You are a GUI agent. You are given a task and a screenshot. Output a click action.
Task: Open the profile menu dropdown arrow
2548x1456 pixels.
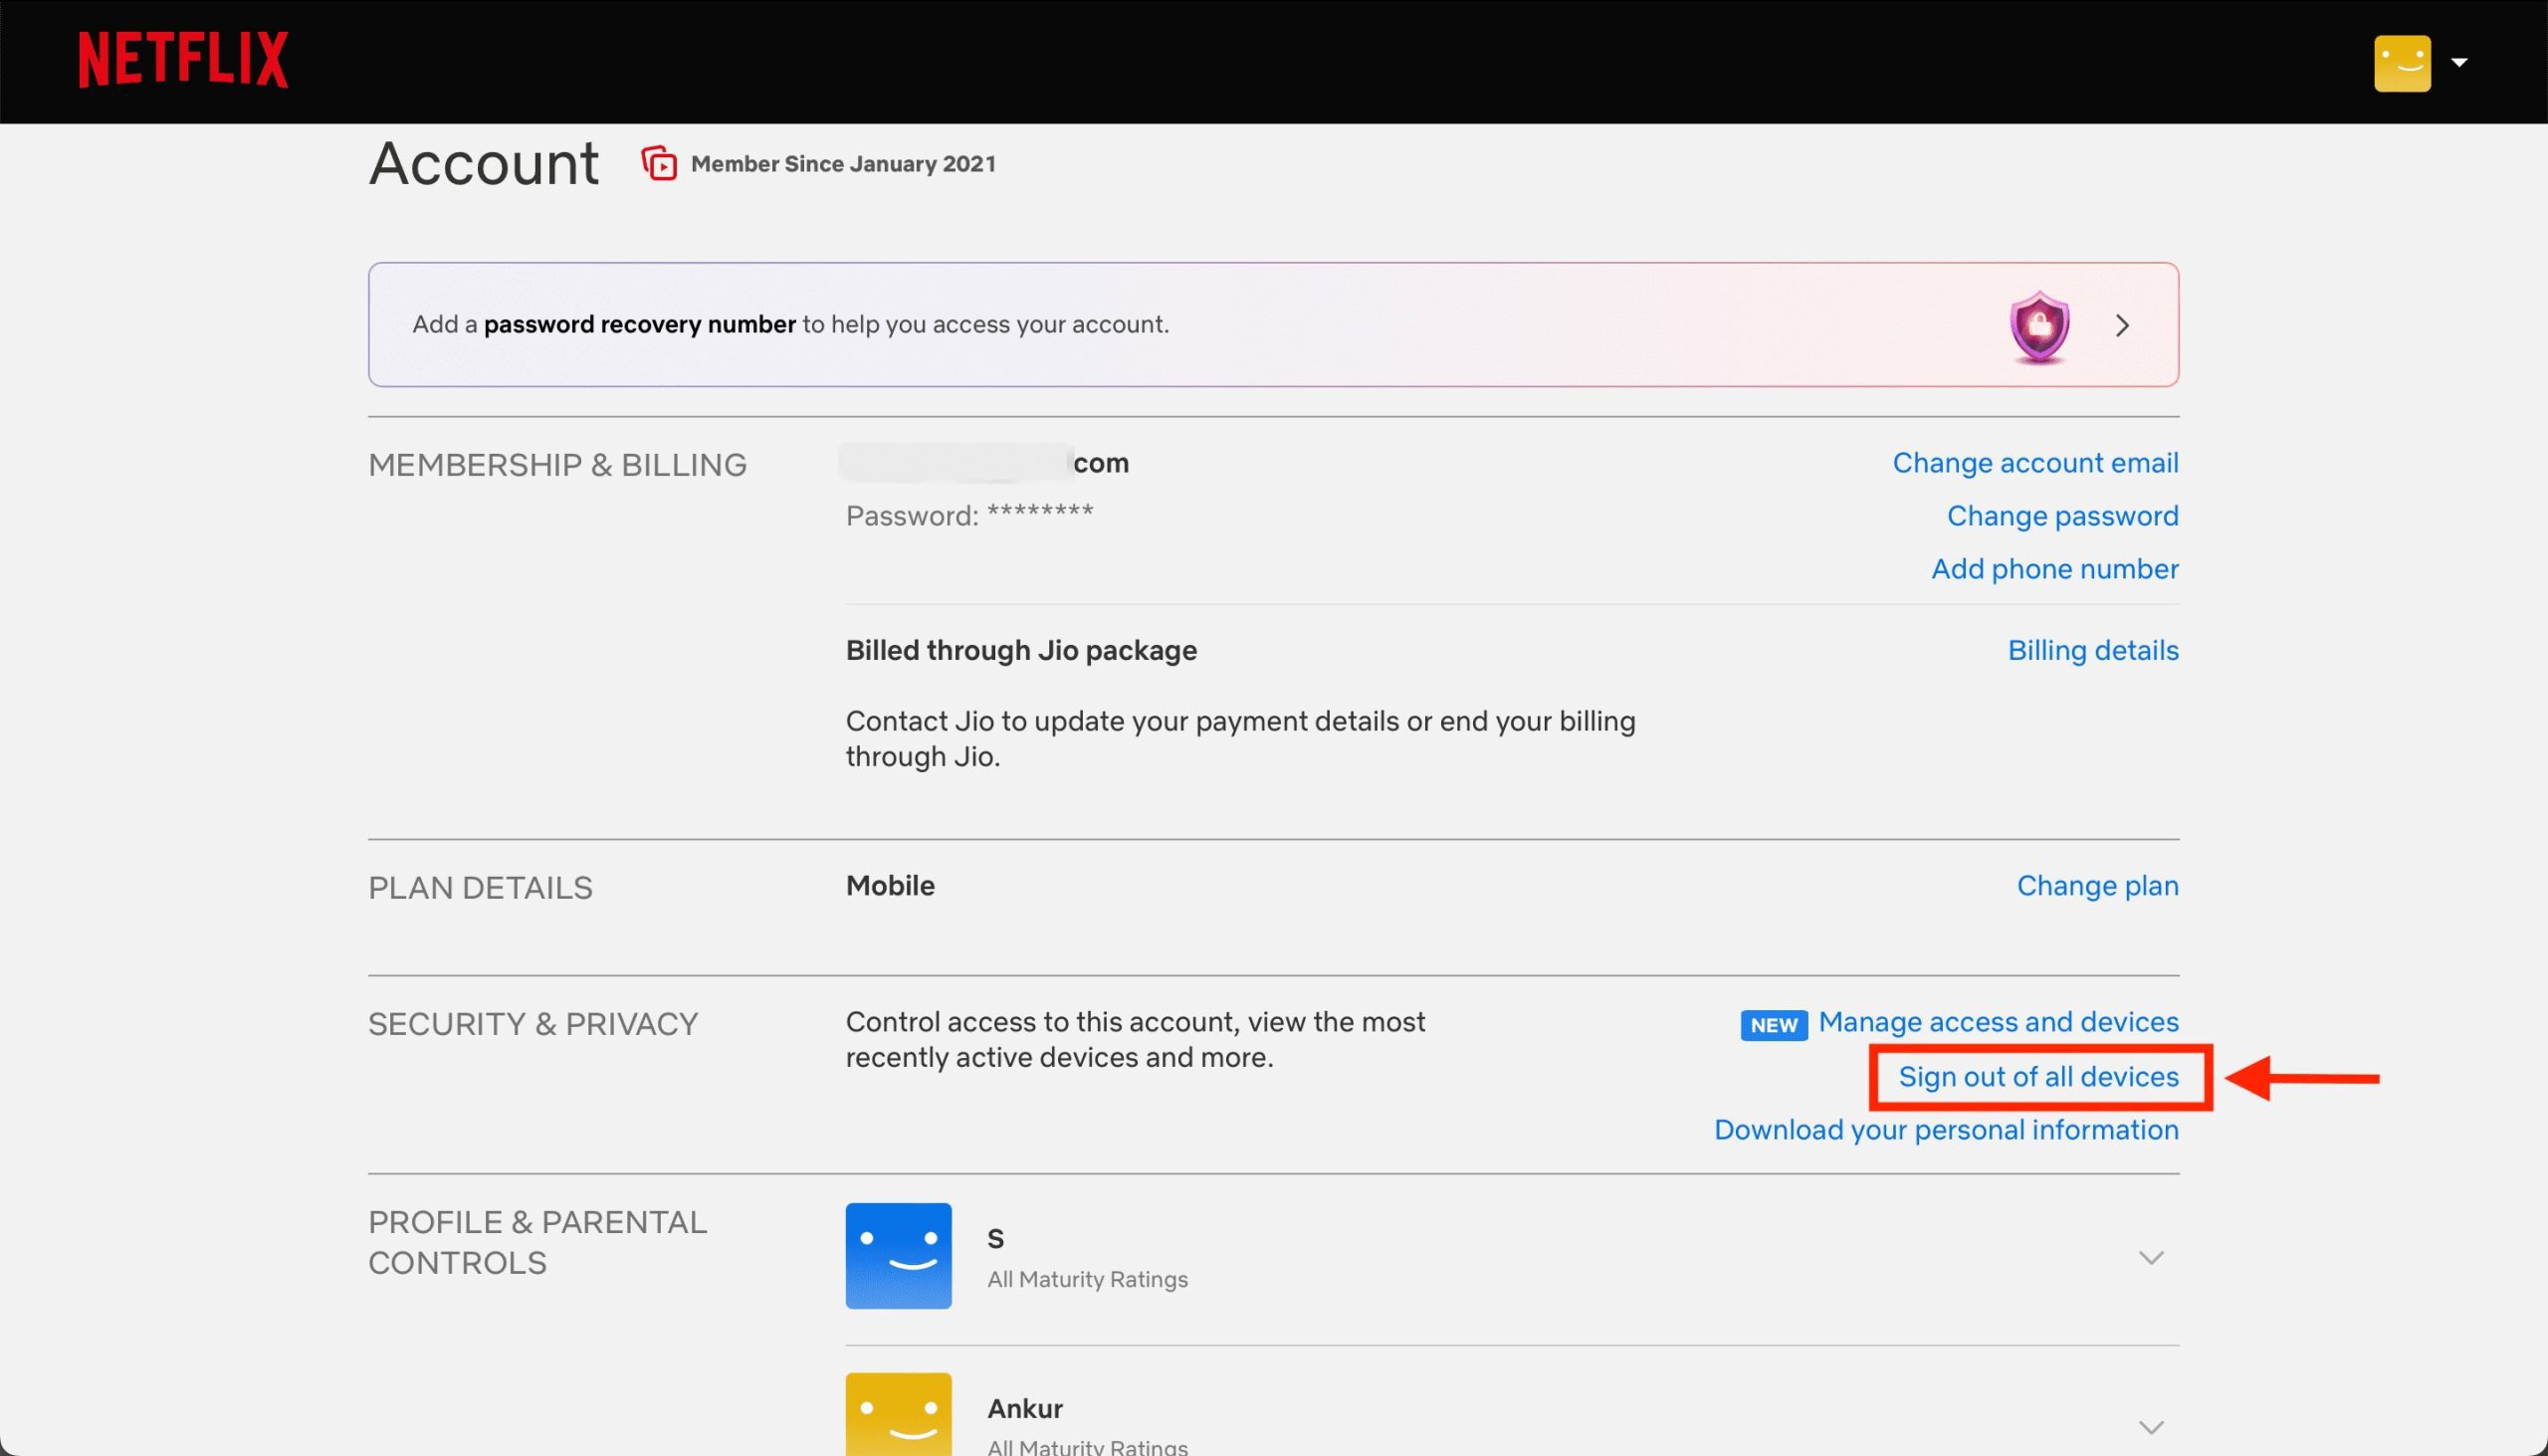(2459, 63)
